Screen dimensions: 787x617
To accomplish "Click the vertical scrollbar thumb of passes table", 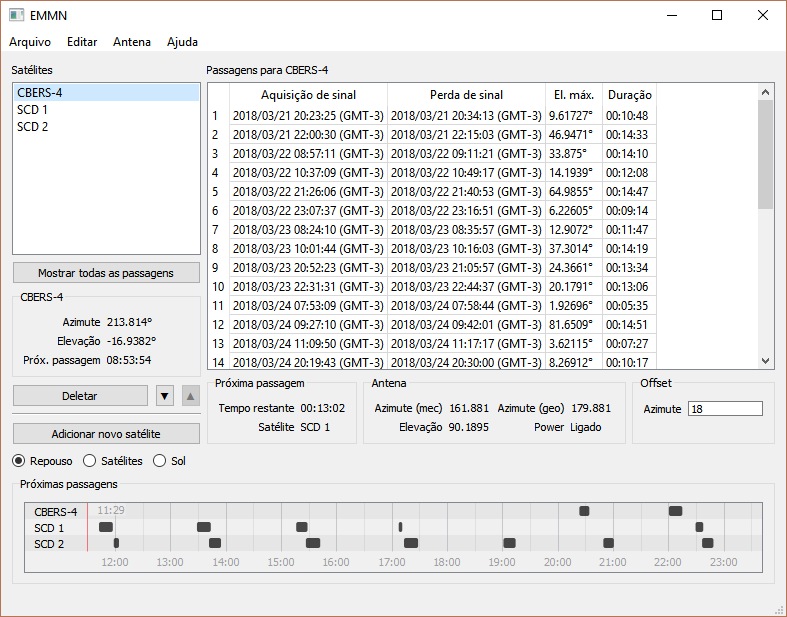I will tap(765, 154).
